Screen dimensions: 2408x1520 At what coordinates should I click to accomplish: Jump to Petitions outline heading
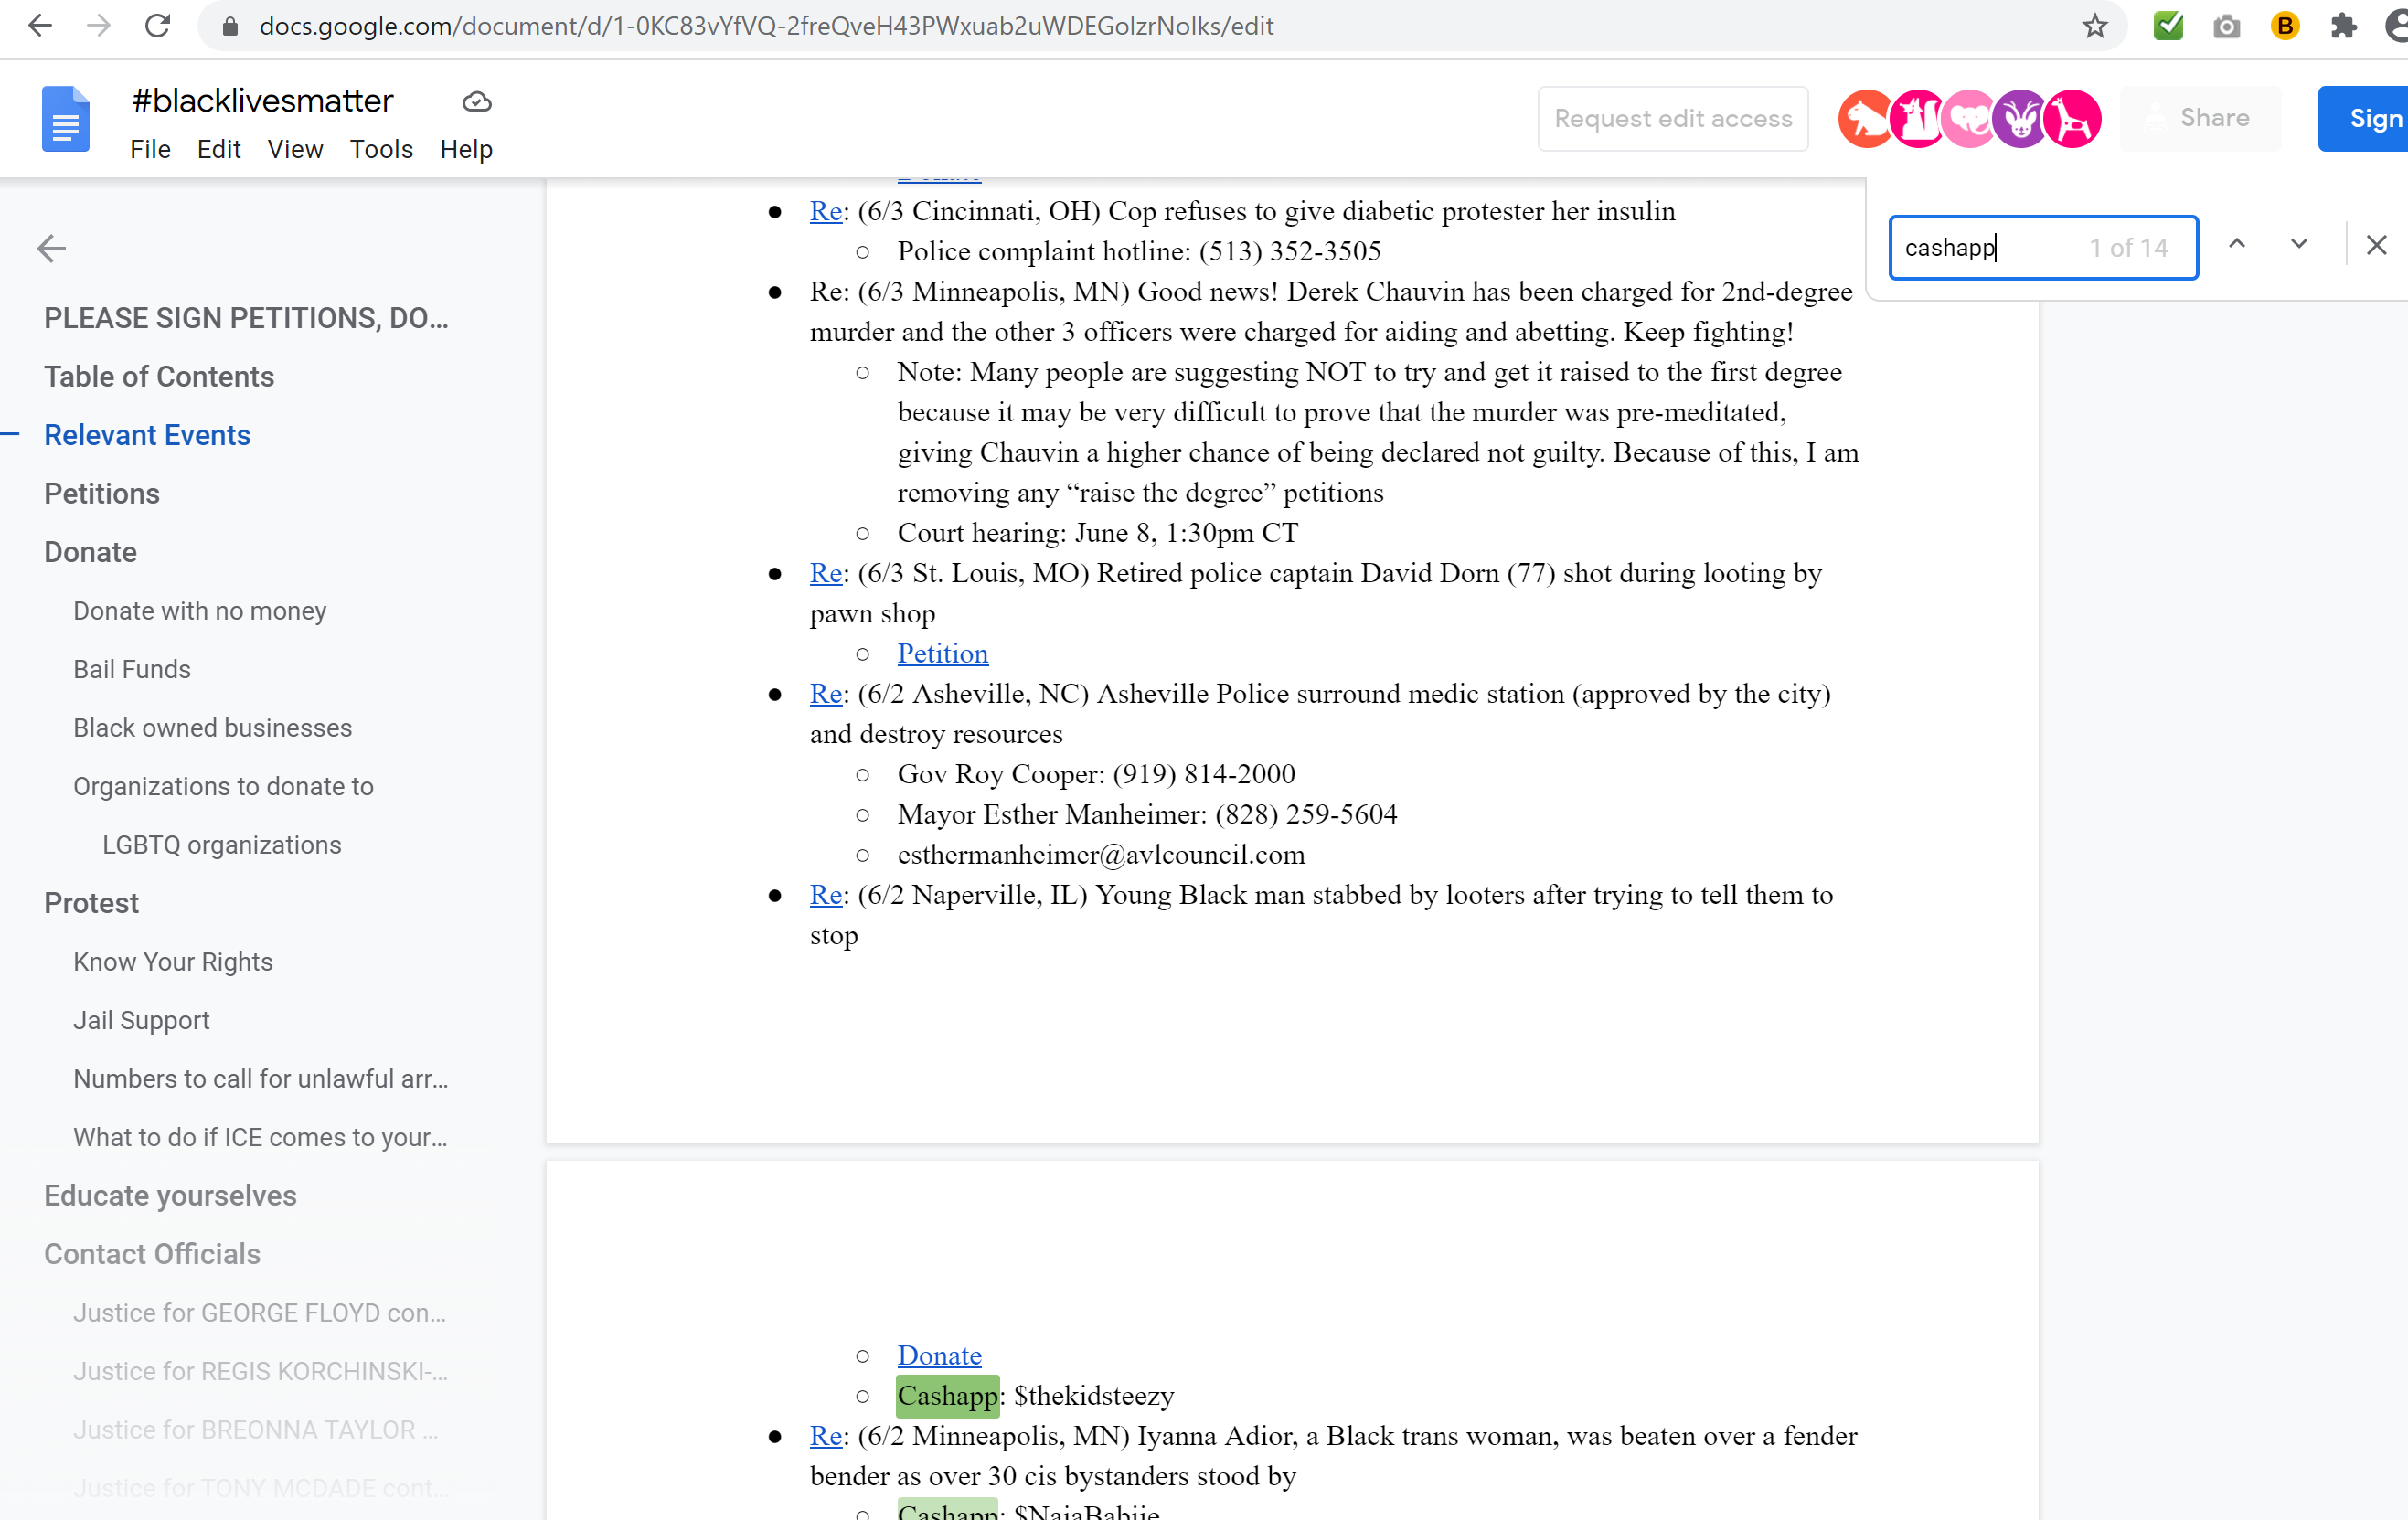(x=102, y=493)
